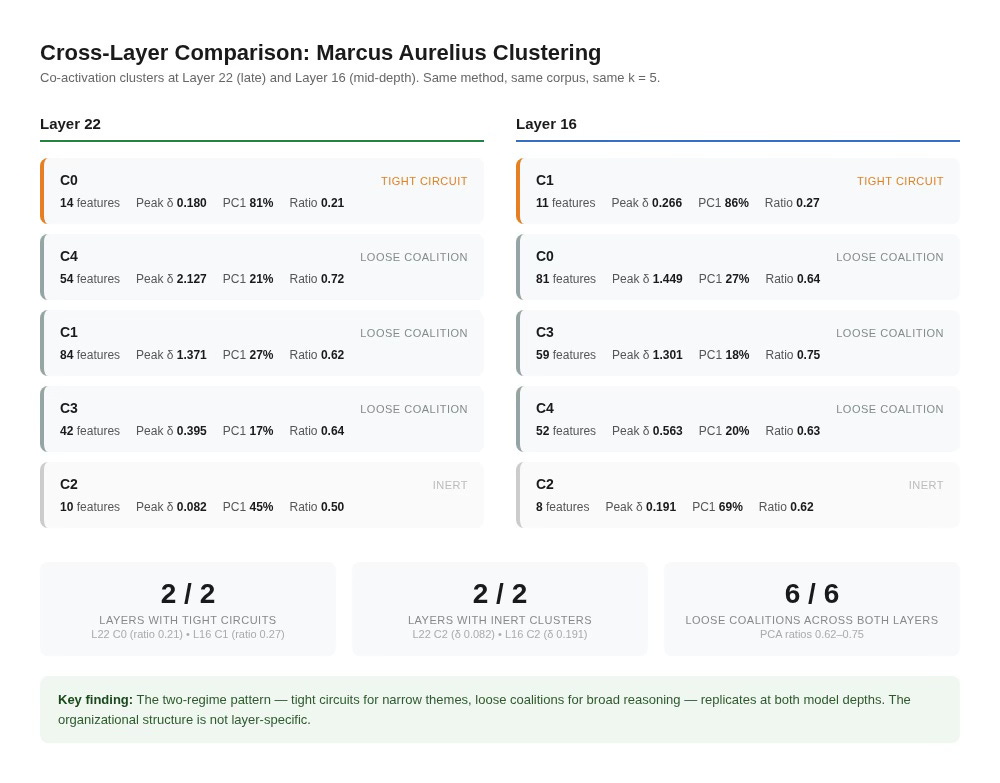Select '52 features' in Layer 16 C4
1000x783 pixels.
click(566, 430)
